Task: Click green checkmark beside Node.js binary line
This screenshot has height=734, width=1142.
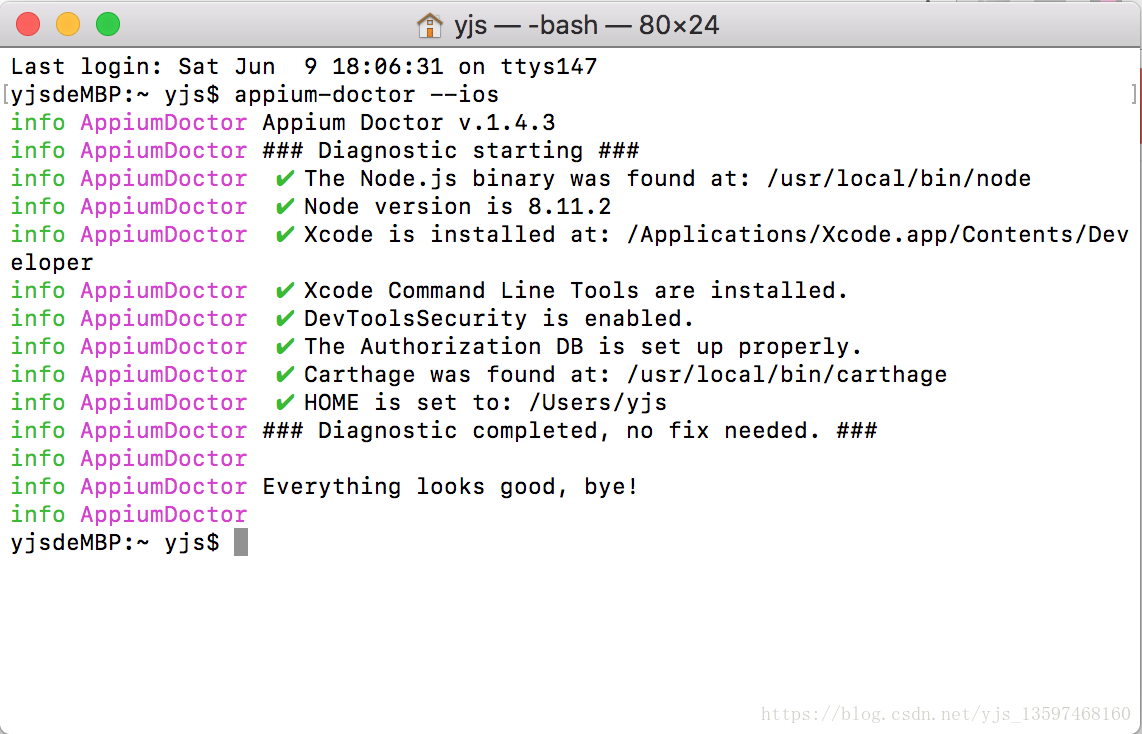Action: pyautogui.click(x=285, y=179)
